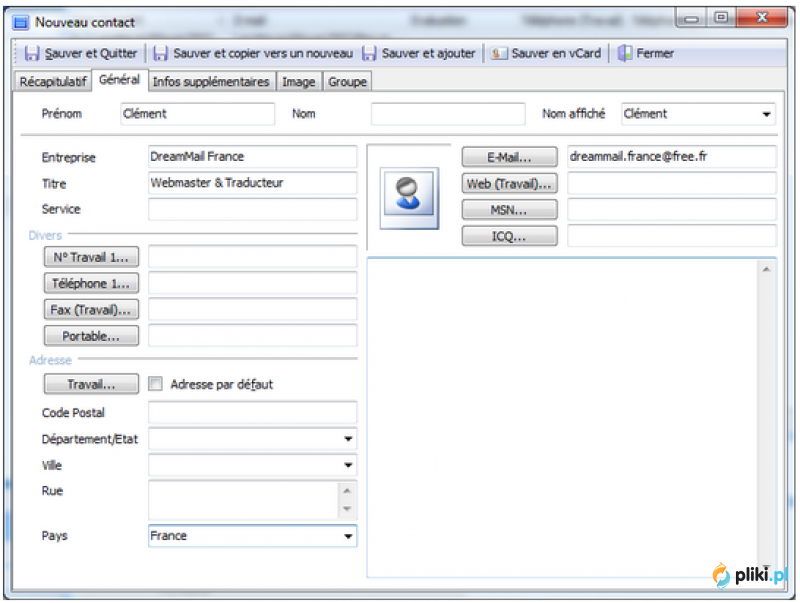Image resolution: width=800 pixels, height=603 pixels.
Task: Click the MSN... button
Action: pos(509,210)
